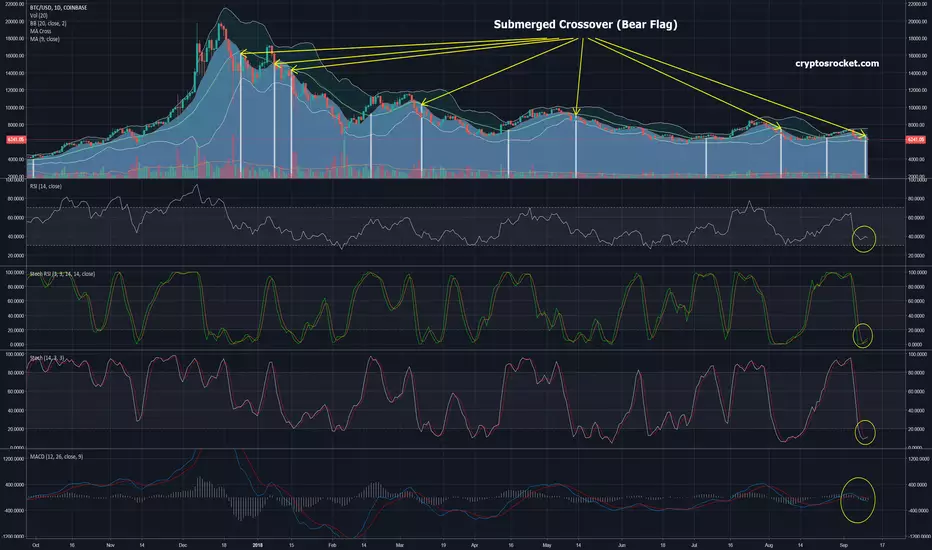Click the Stoch (14, 3, 3) pane label
The width and height of the screenshot is (932, 550).
tap(47, 358)
